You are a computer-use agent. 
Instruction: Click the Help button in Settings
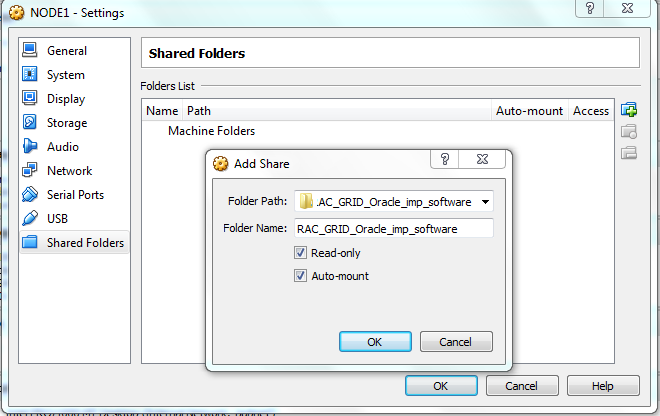tap(603, 386)
